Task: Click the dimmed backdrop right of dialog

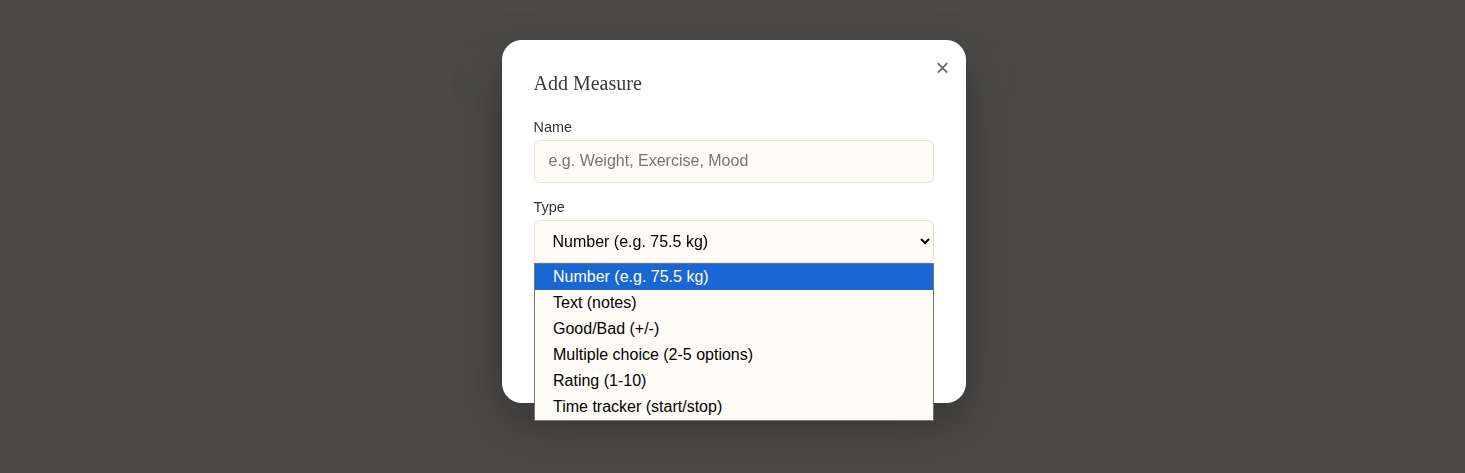Action: (1200, 236)
